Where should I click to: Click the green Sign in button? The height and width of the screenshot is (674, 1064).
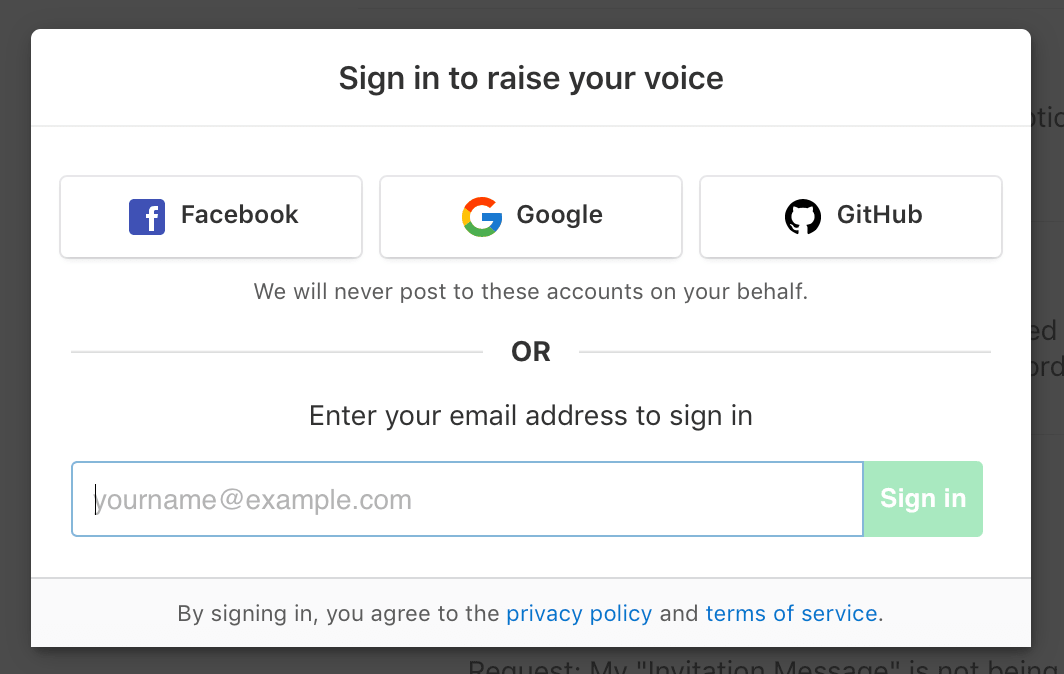[x=923, y=499]
